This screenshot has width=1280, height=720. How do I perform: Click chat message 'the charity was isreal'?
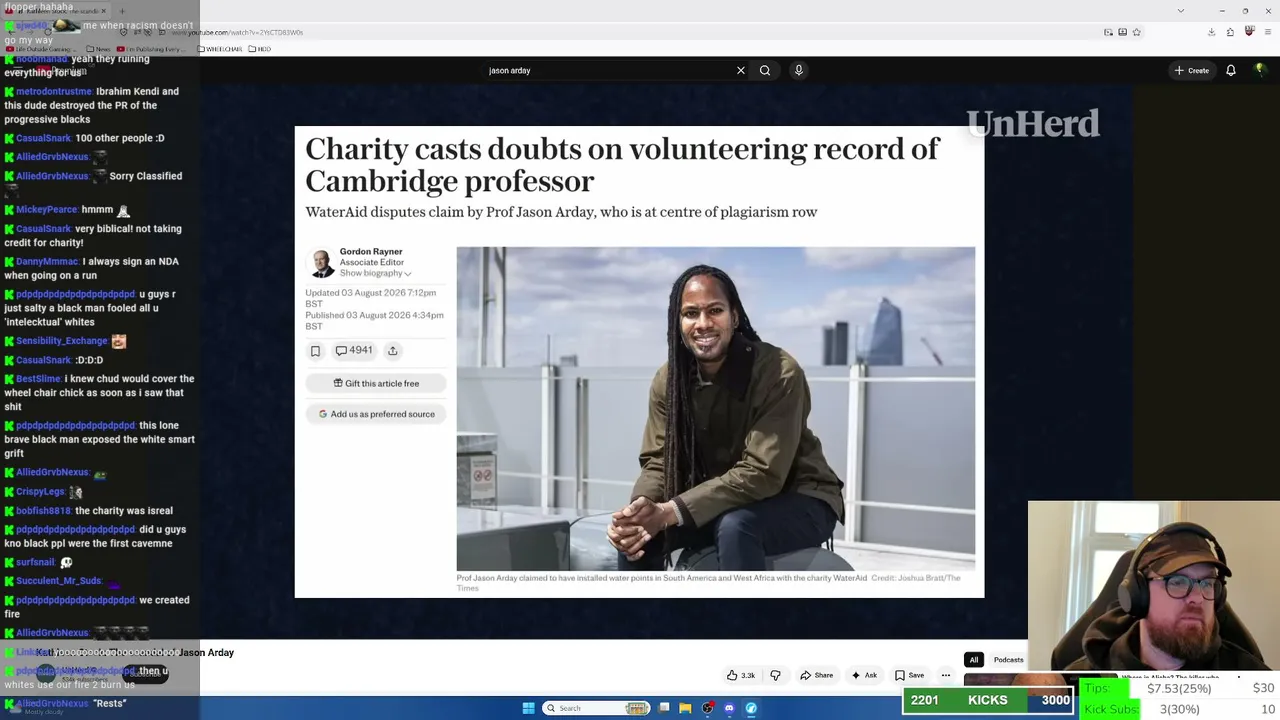pyautogui.click(x=124, y=511)
